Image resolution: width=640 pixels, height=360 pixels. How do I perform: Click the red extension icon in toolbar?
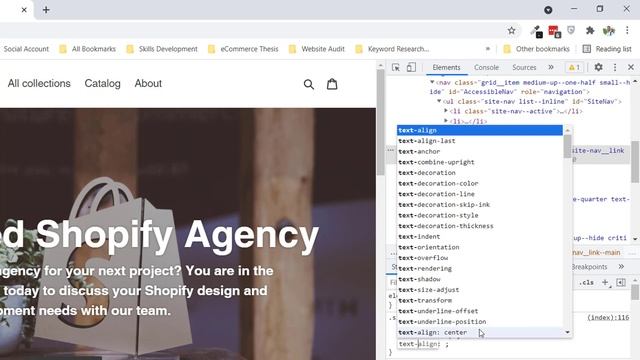[x=554, y=31]
